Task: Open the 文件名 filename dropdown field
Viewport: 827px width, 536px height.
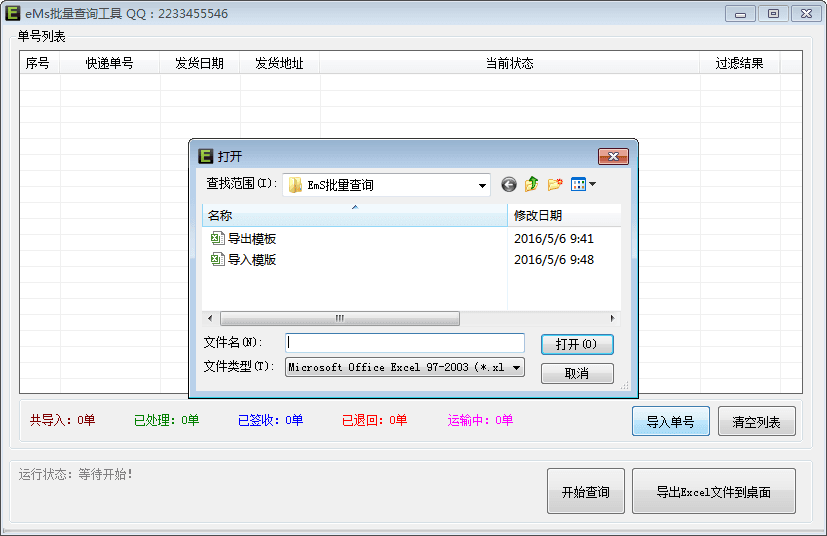Action: pos(404,344)
